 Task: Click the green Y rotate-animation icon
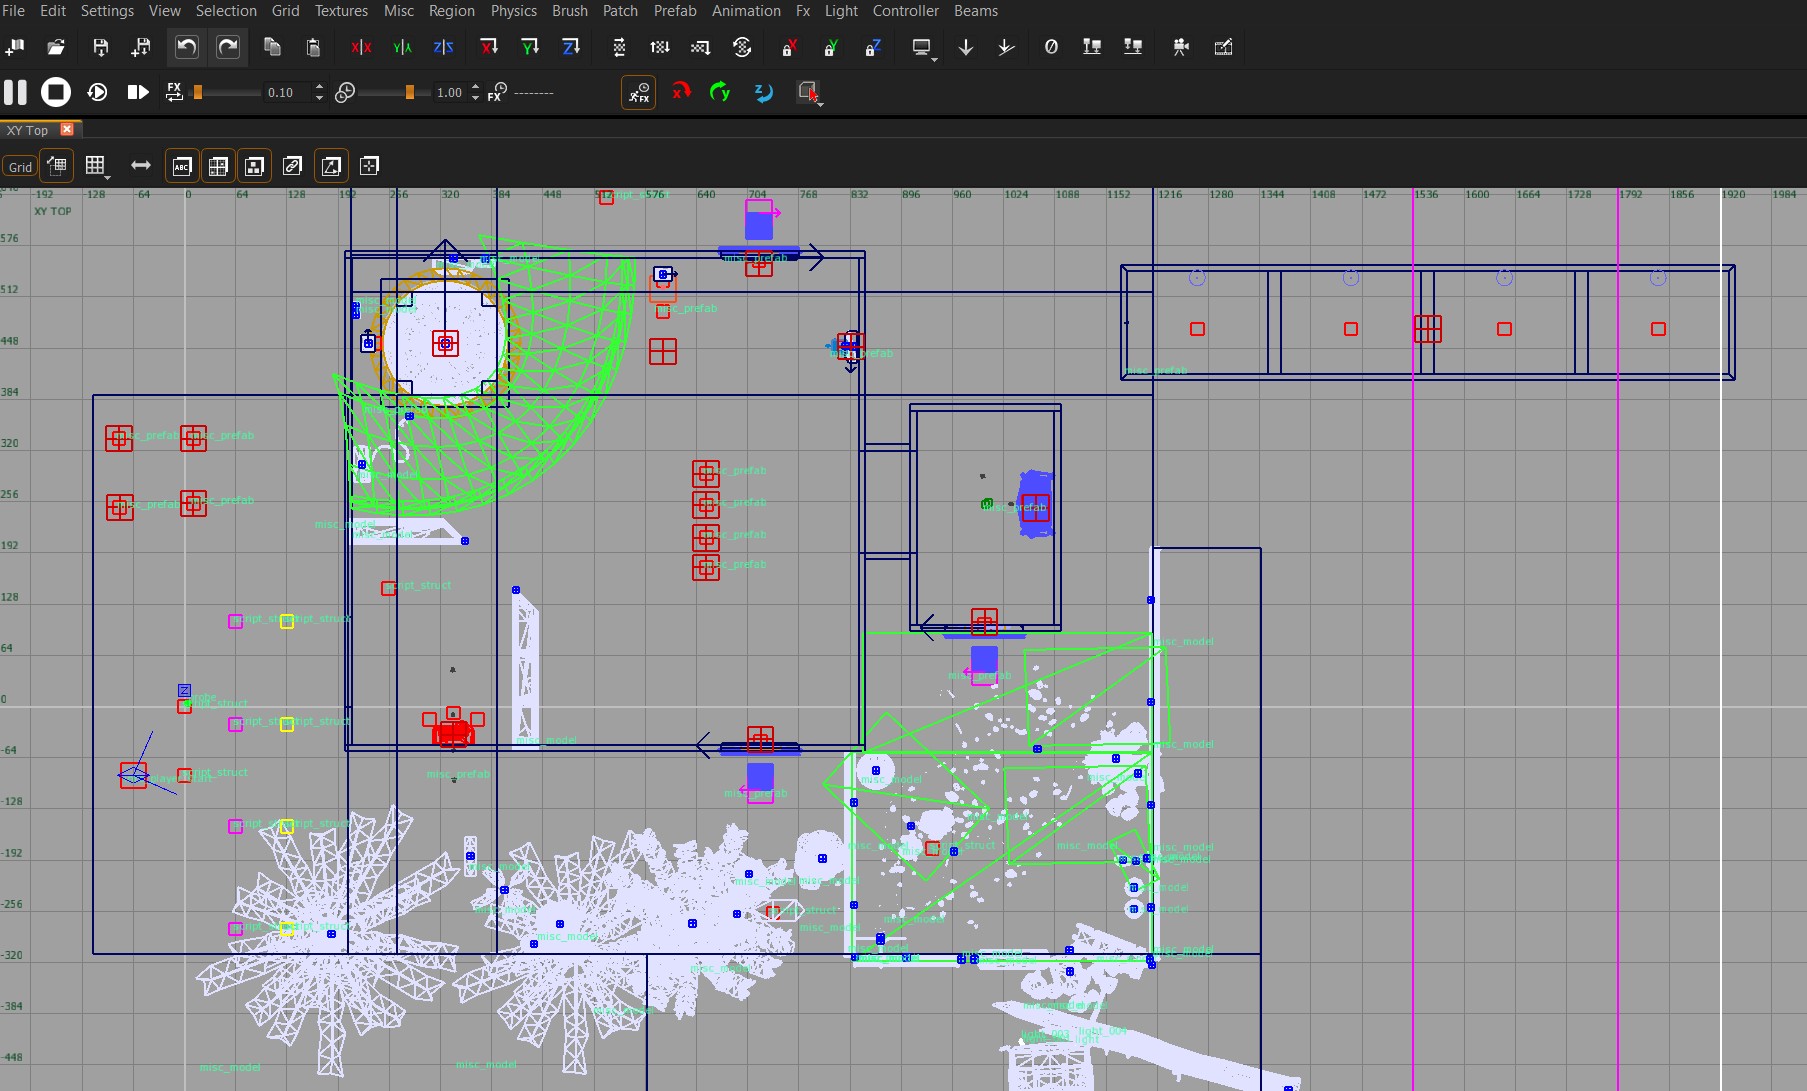(x=720, y=92)
